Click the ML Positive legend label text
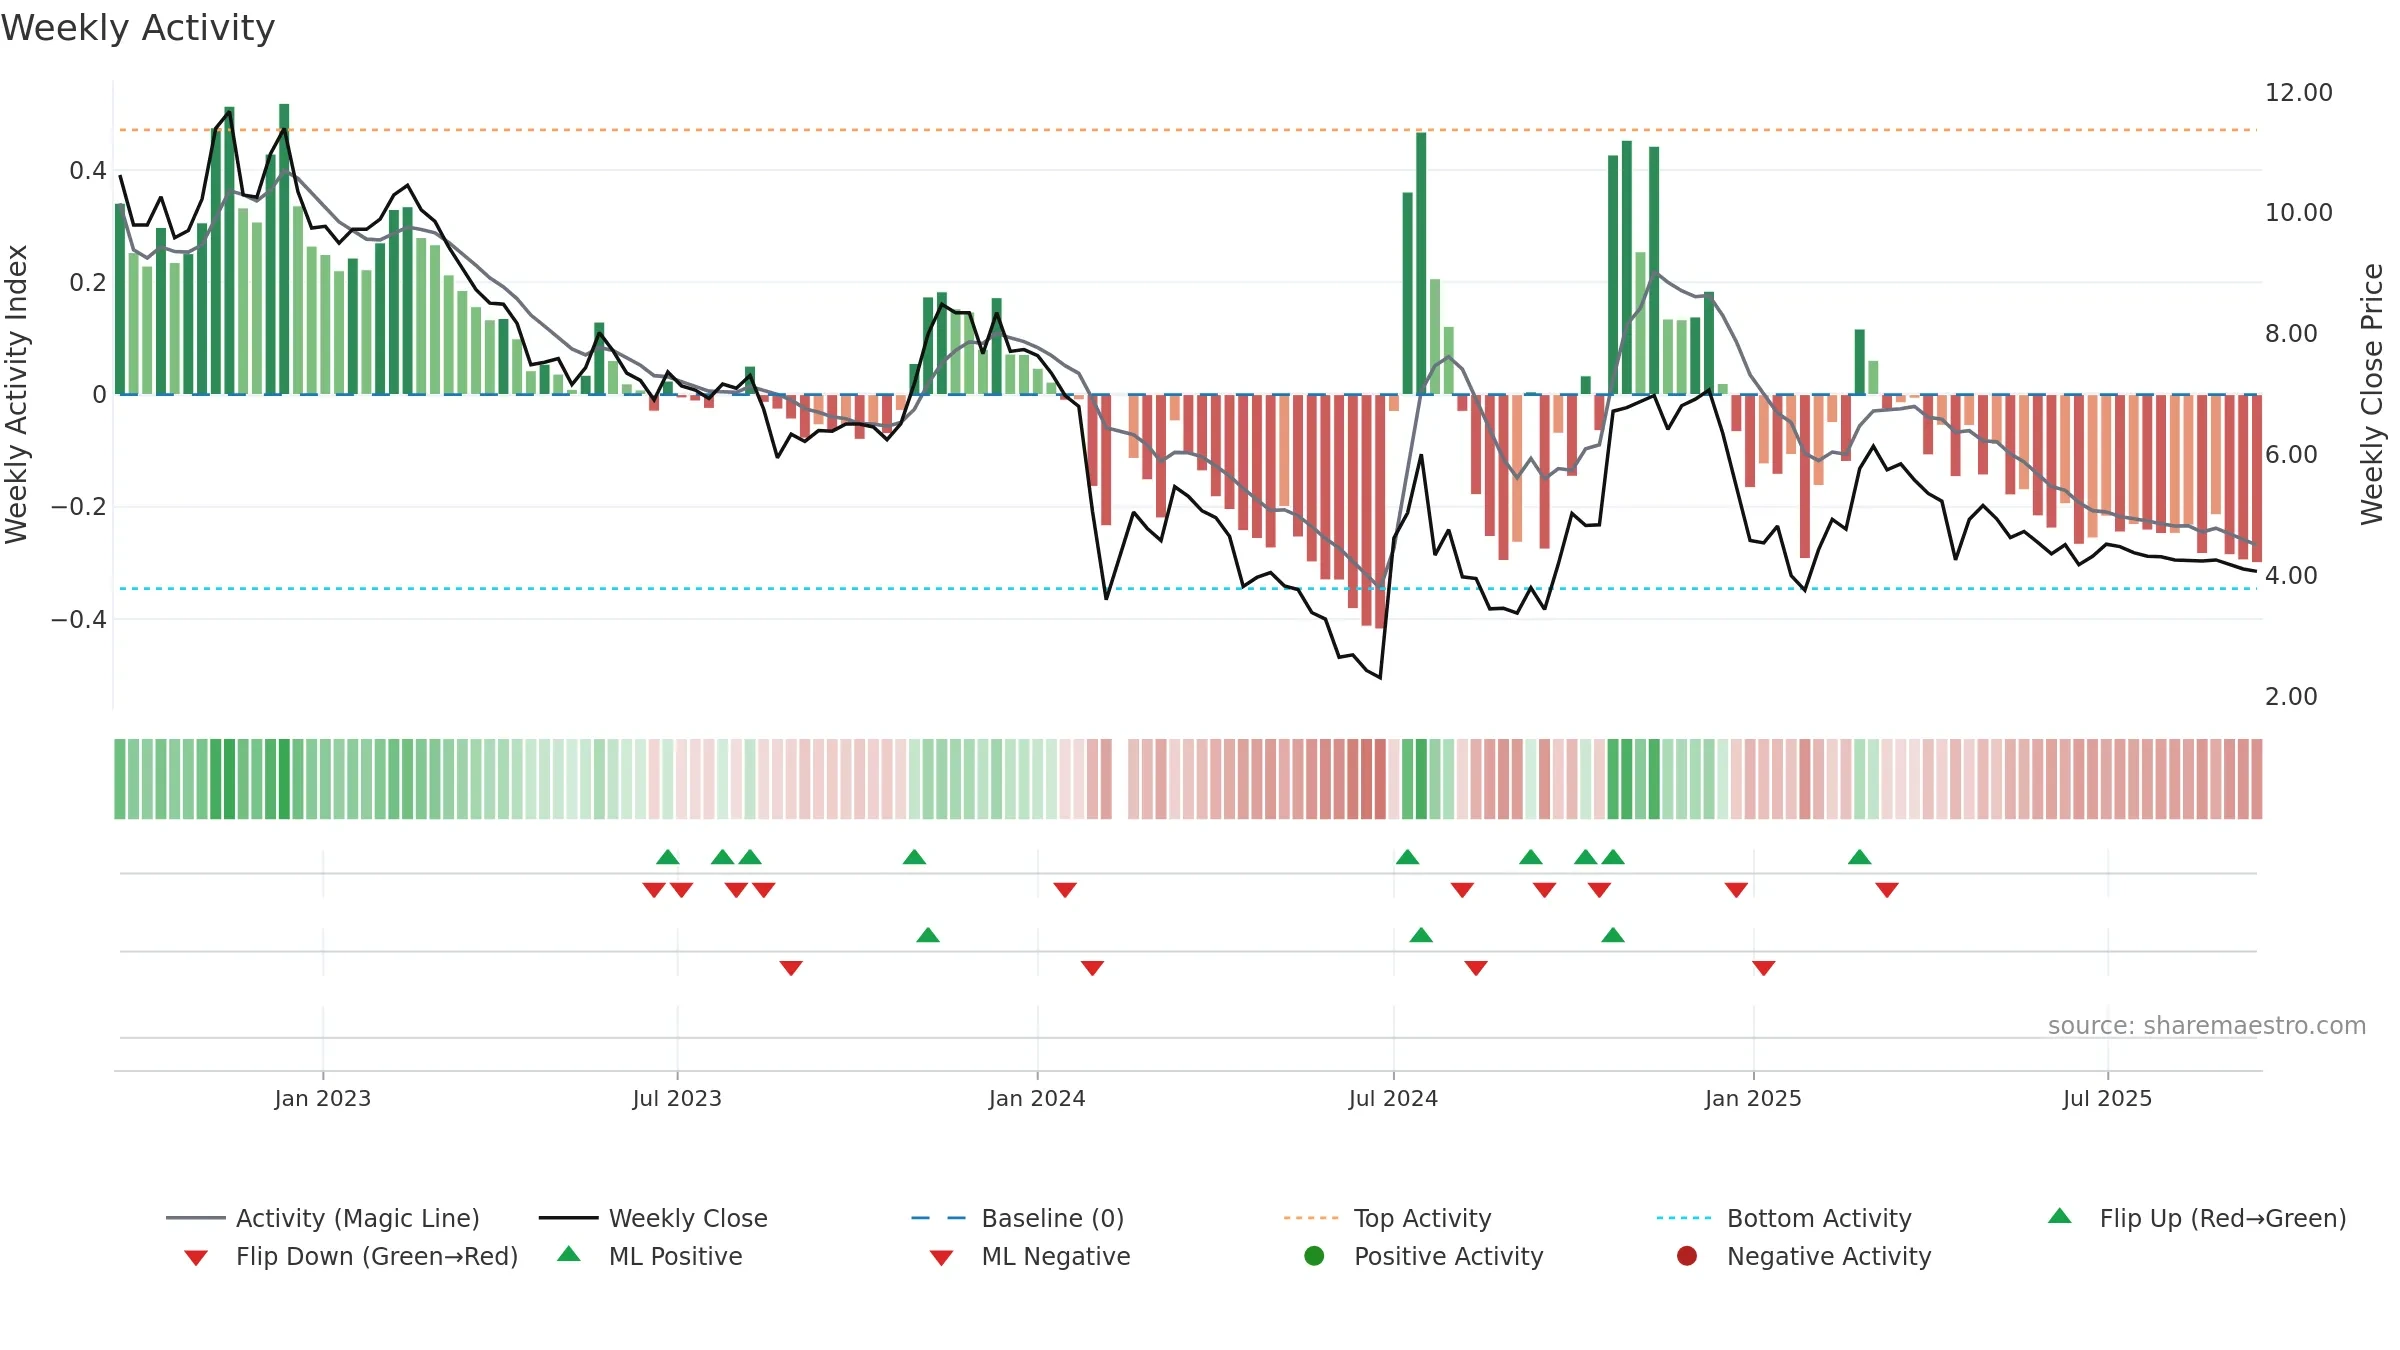 tap(676, 1256)
